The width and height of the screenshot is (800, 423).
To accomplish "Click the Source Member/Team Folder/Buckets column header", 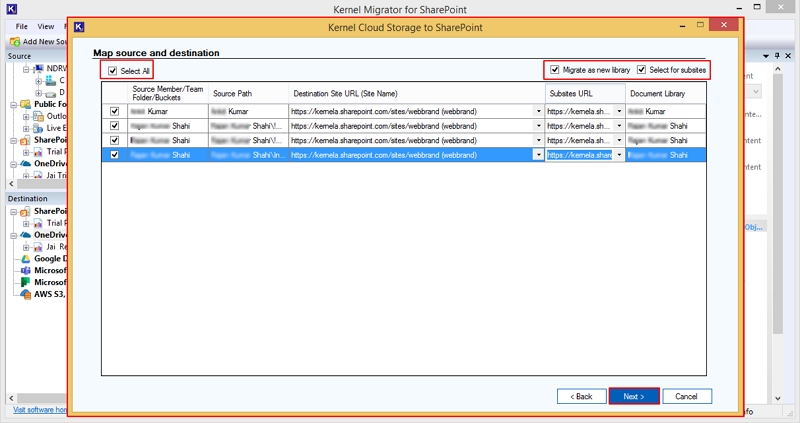I will 167,93.
